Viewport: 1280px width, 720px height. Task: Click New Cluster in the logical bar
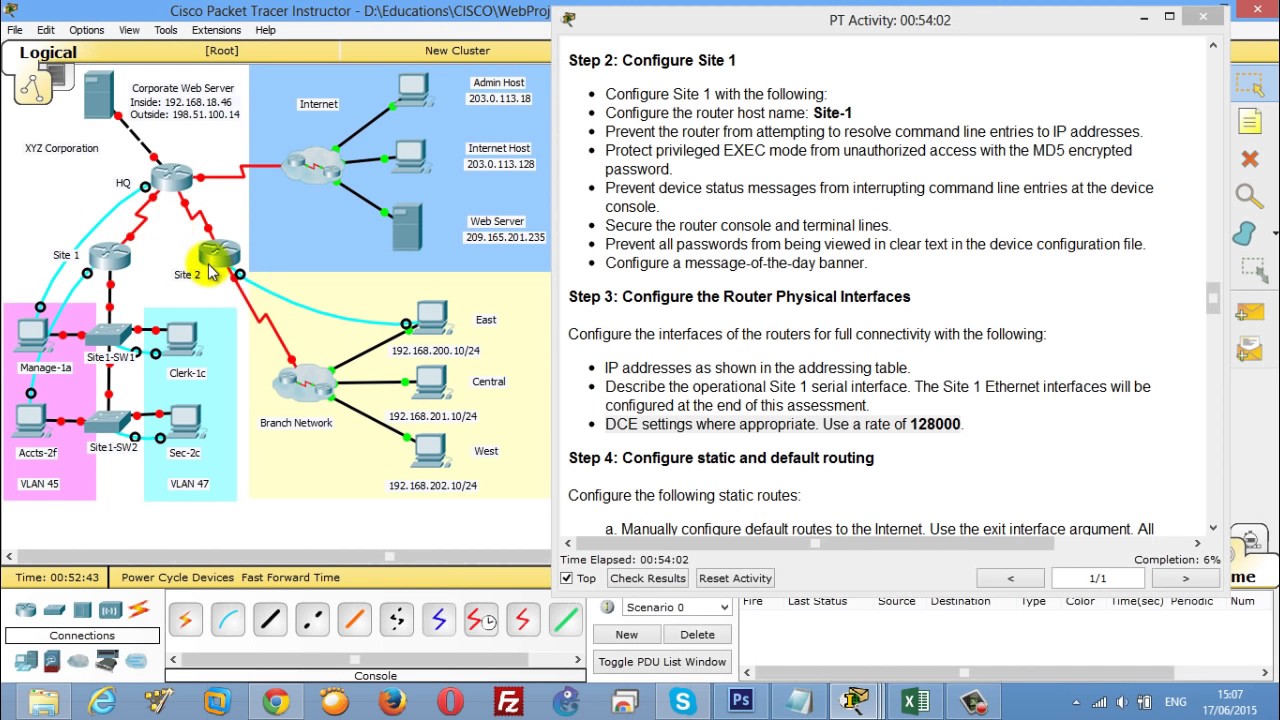[x=457, y=51]
